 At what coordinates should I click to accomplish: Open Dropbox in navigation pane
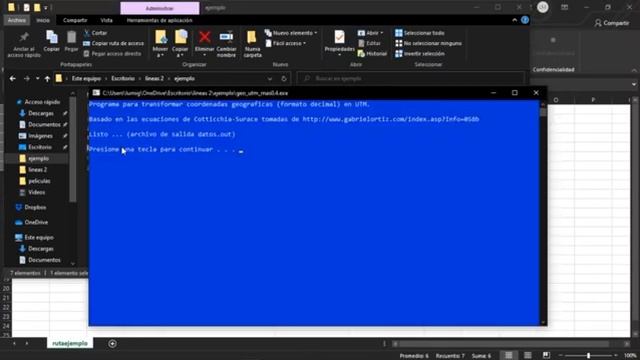coord(31,207)
